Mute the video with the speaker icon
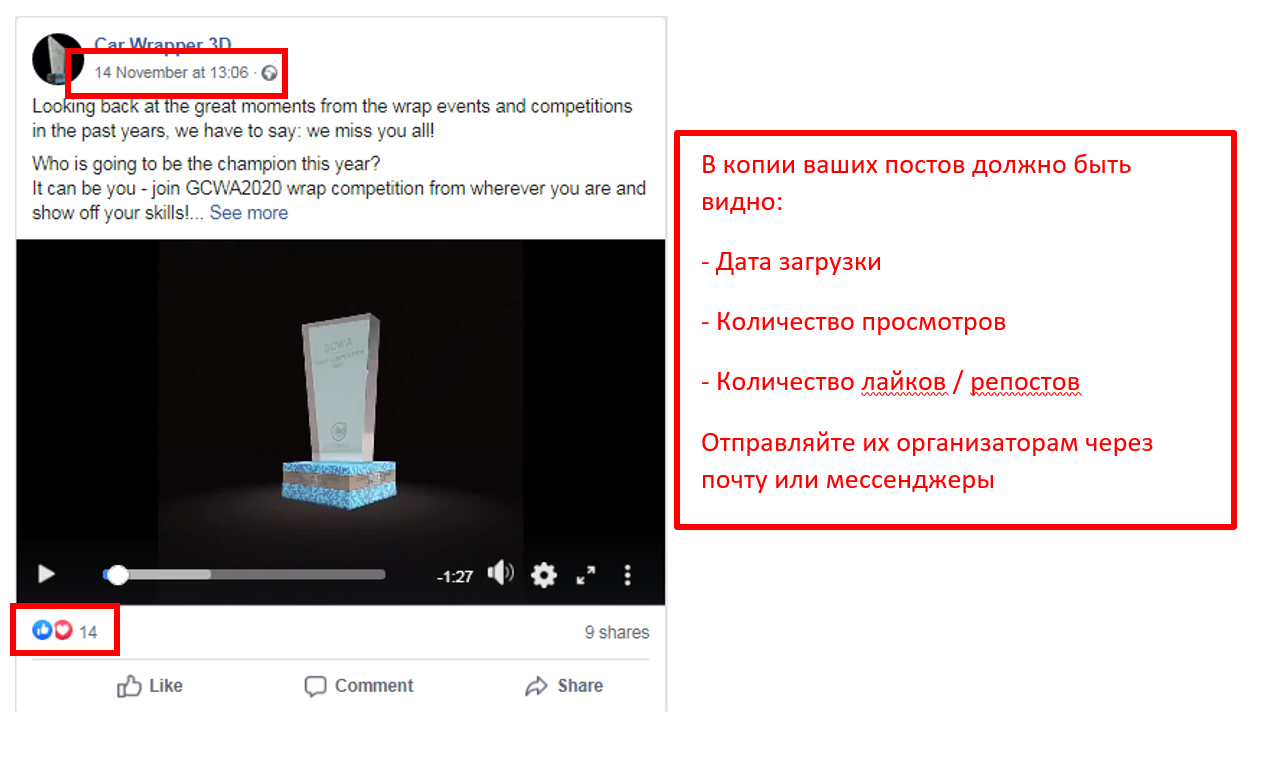 tap(500, 573)
